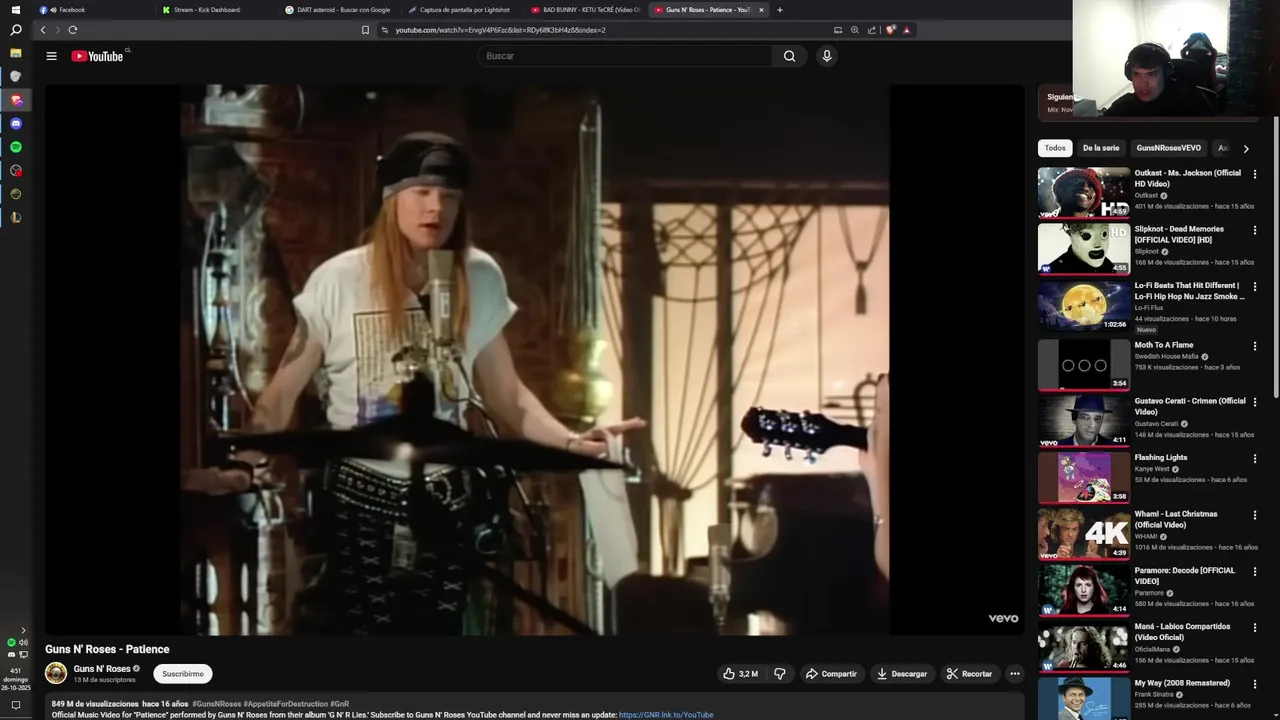The height and width of the screenshot is (720, 1280).
Task: Open the options menu for Outkast - Ms. Jackson
Action: click(x=1255, y=174)
